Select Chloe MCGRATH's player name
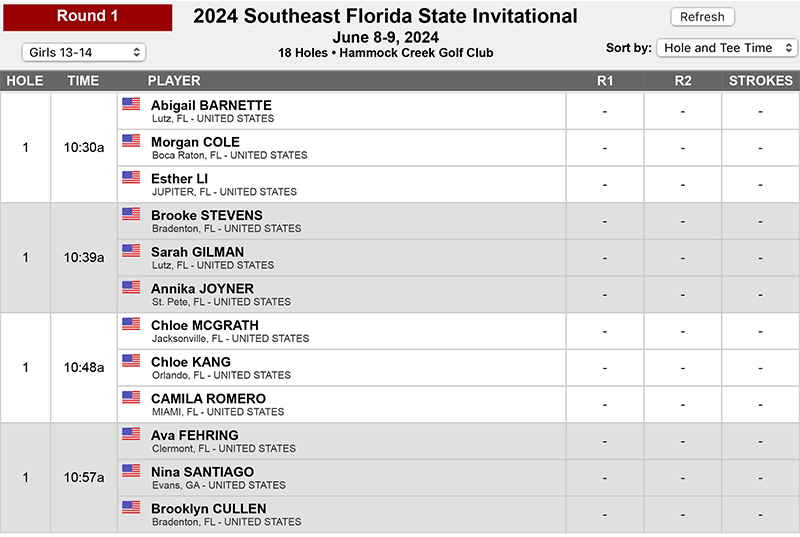Viewport: 800px width, 537px height. tap(205, 325)
